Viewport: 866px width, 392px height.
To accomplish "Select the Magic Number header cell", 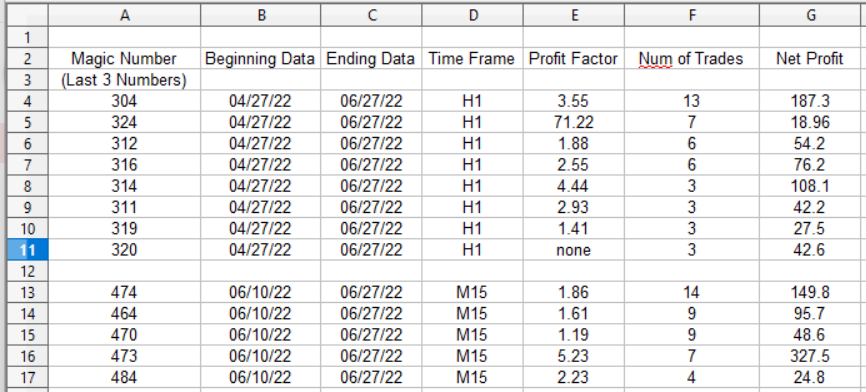I will click(124, 59).
